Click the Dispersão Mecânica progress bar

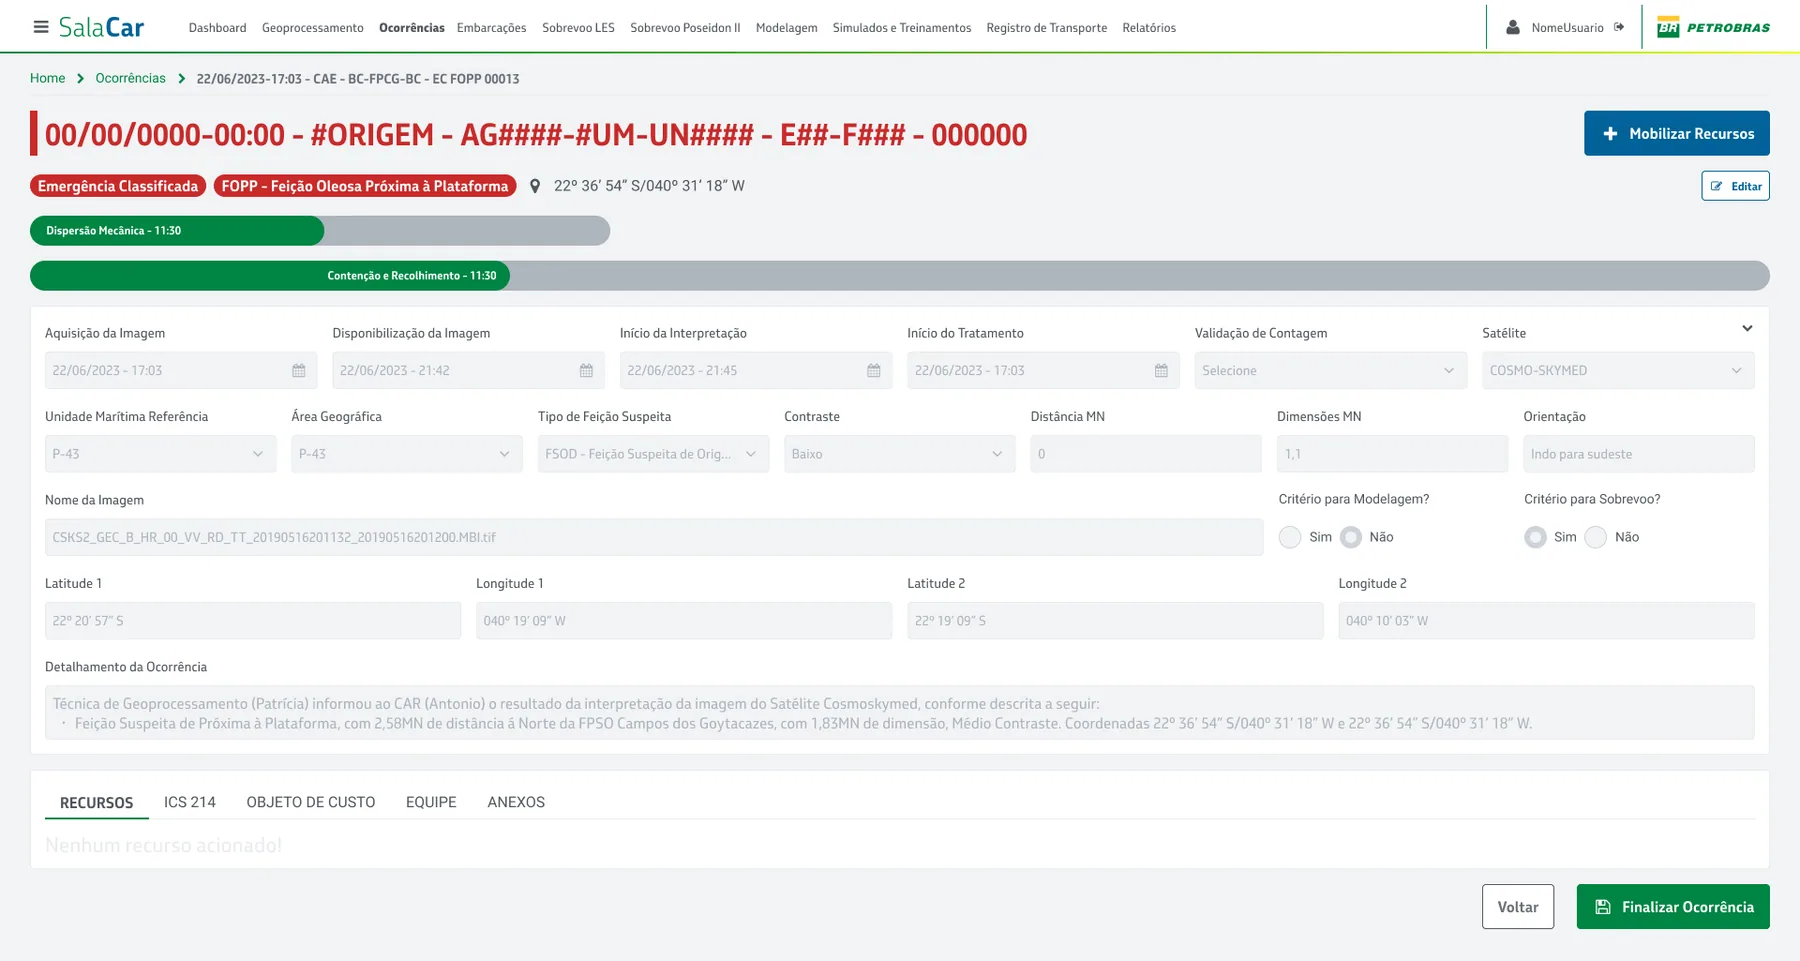(x=320, y=231)
